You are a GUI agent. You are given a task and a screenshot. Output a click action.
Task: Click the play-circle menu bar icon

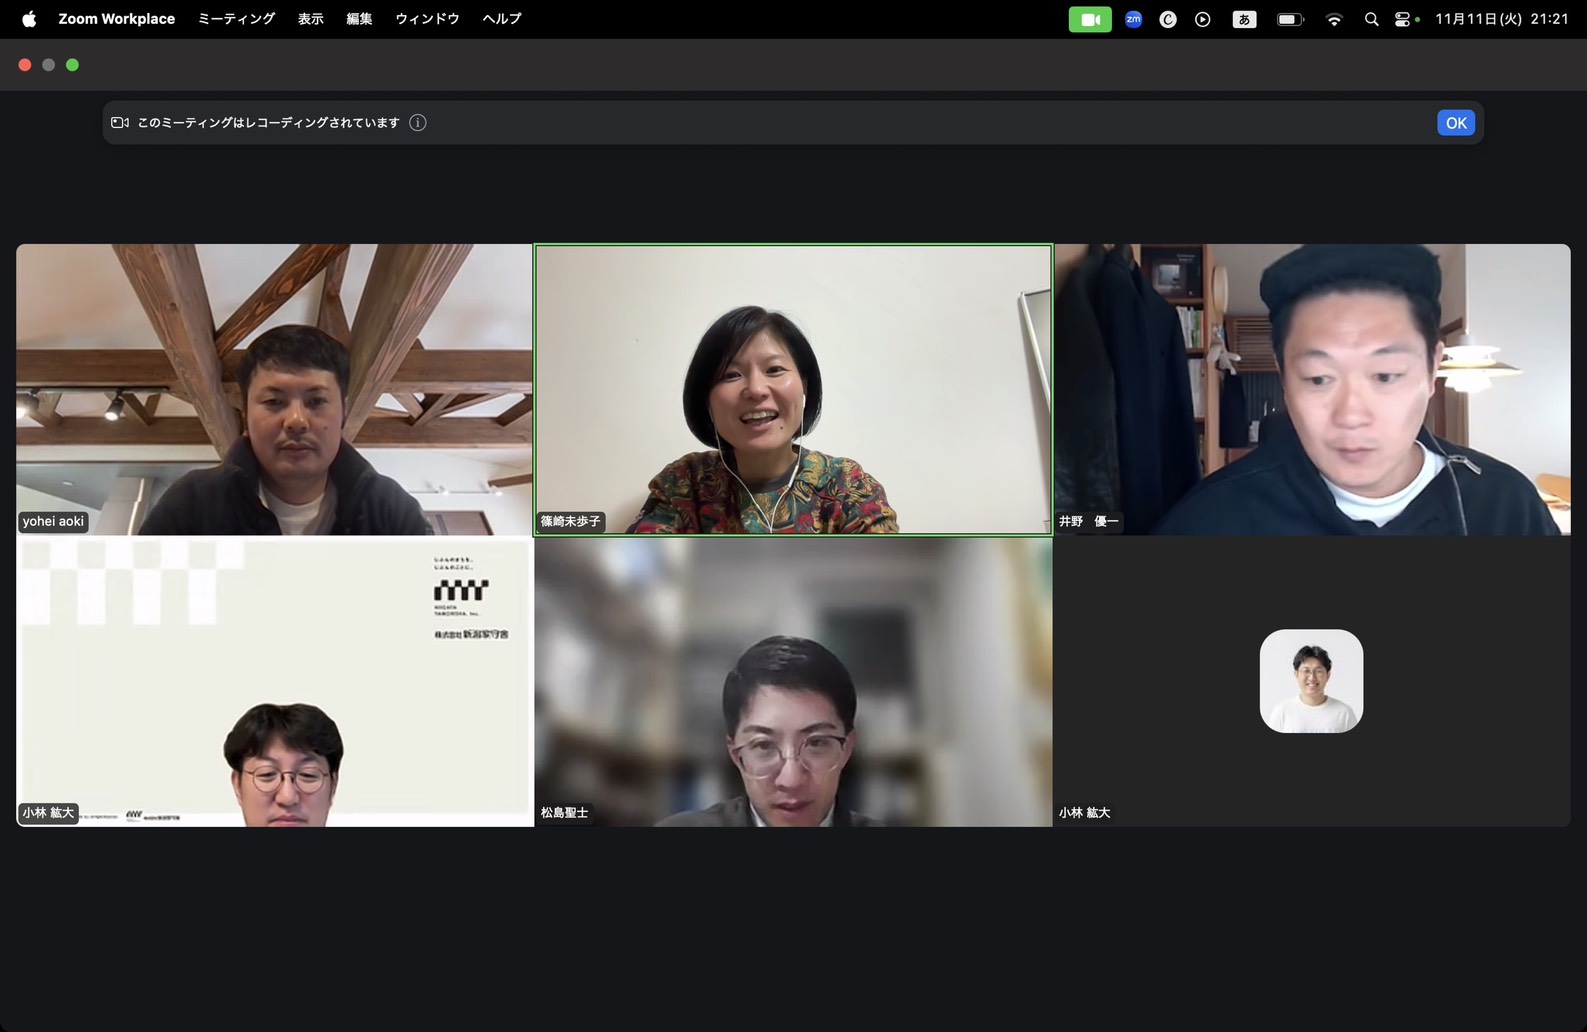1202,19
